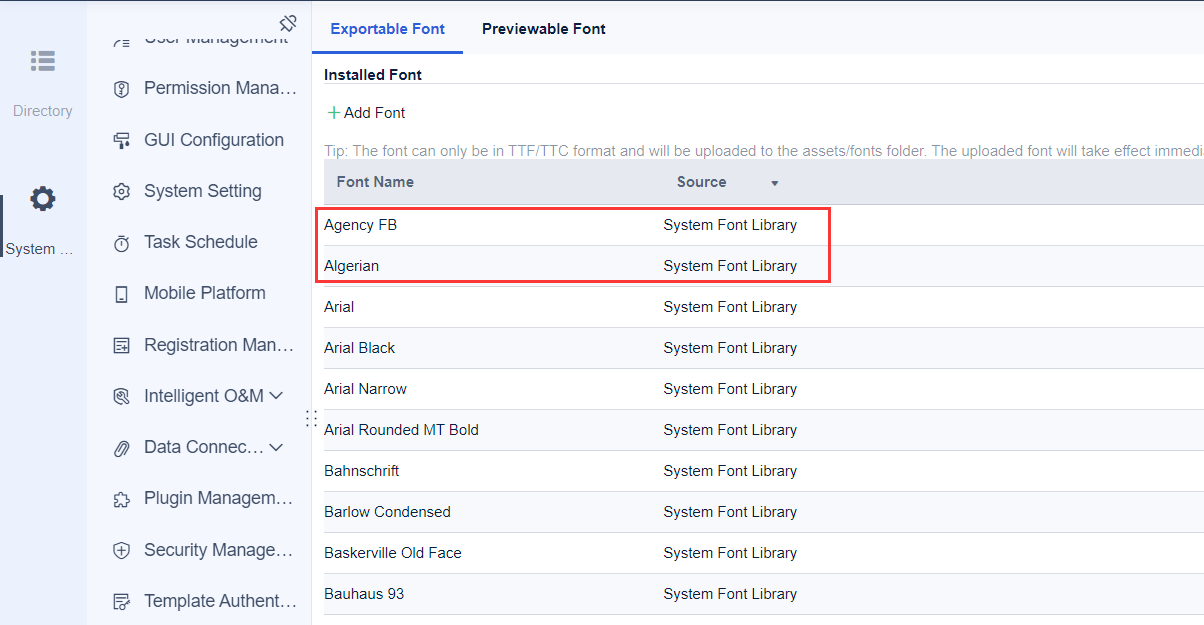Click the Mobile Platform phone icon
The width and height of the screenshot is (1204, 625).
click(122, 294)
